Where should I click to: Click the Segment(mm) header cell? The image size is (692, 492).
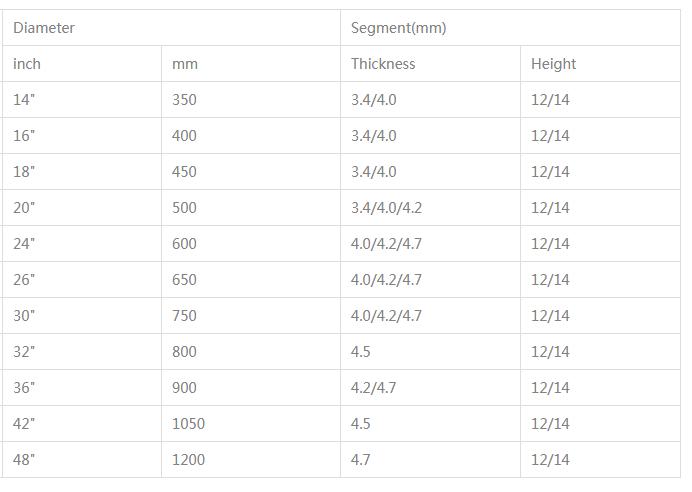coord(398,28)
